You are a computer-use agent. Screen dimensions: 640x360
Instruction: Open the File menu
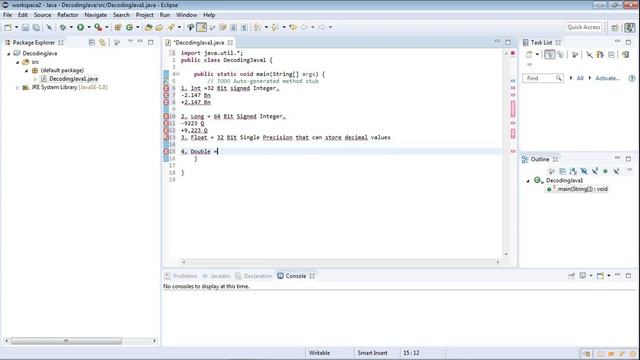pyautogui.click(x=7, y=15)
